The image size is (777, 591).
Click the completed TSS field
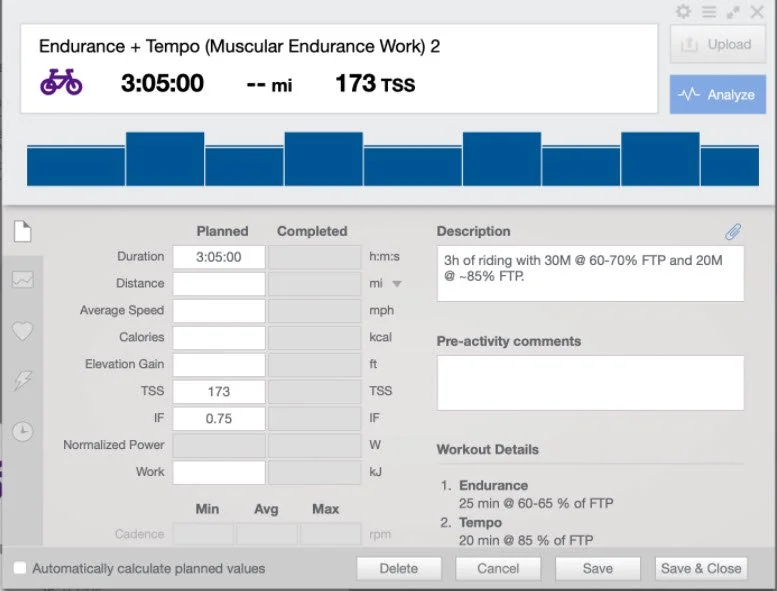[314, 391]
